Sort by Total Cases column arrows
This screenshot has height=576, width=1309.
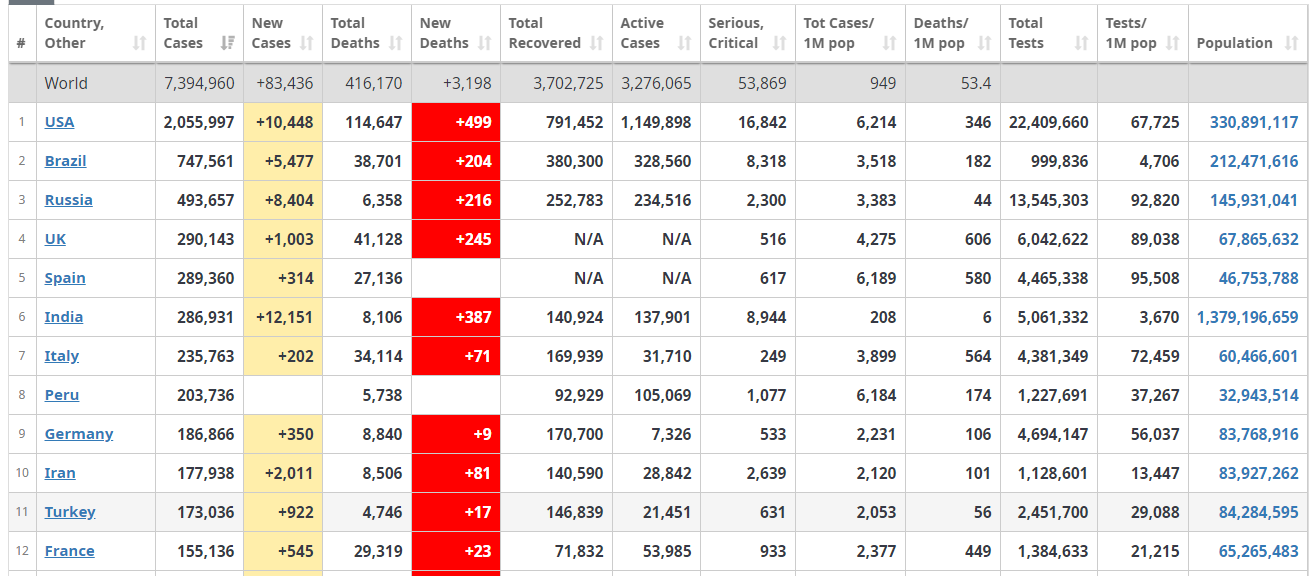click(228, 43)
